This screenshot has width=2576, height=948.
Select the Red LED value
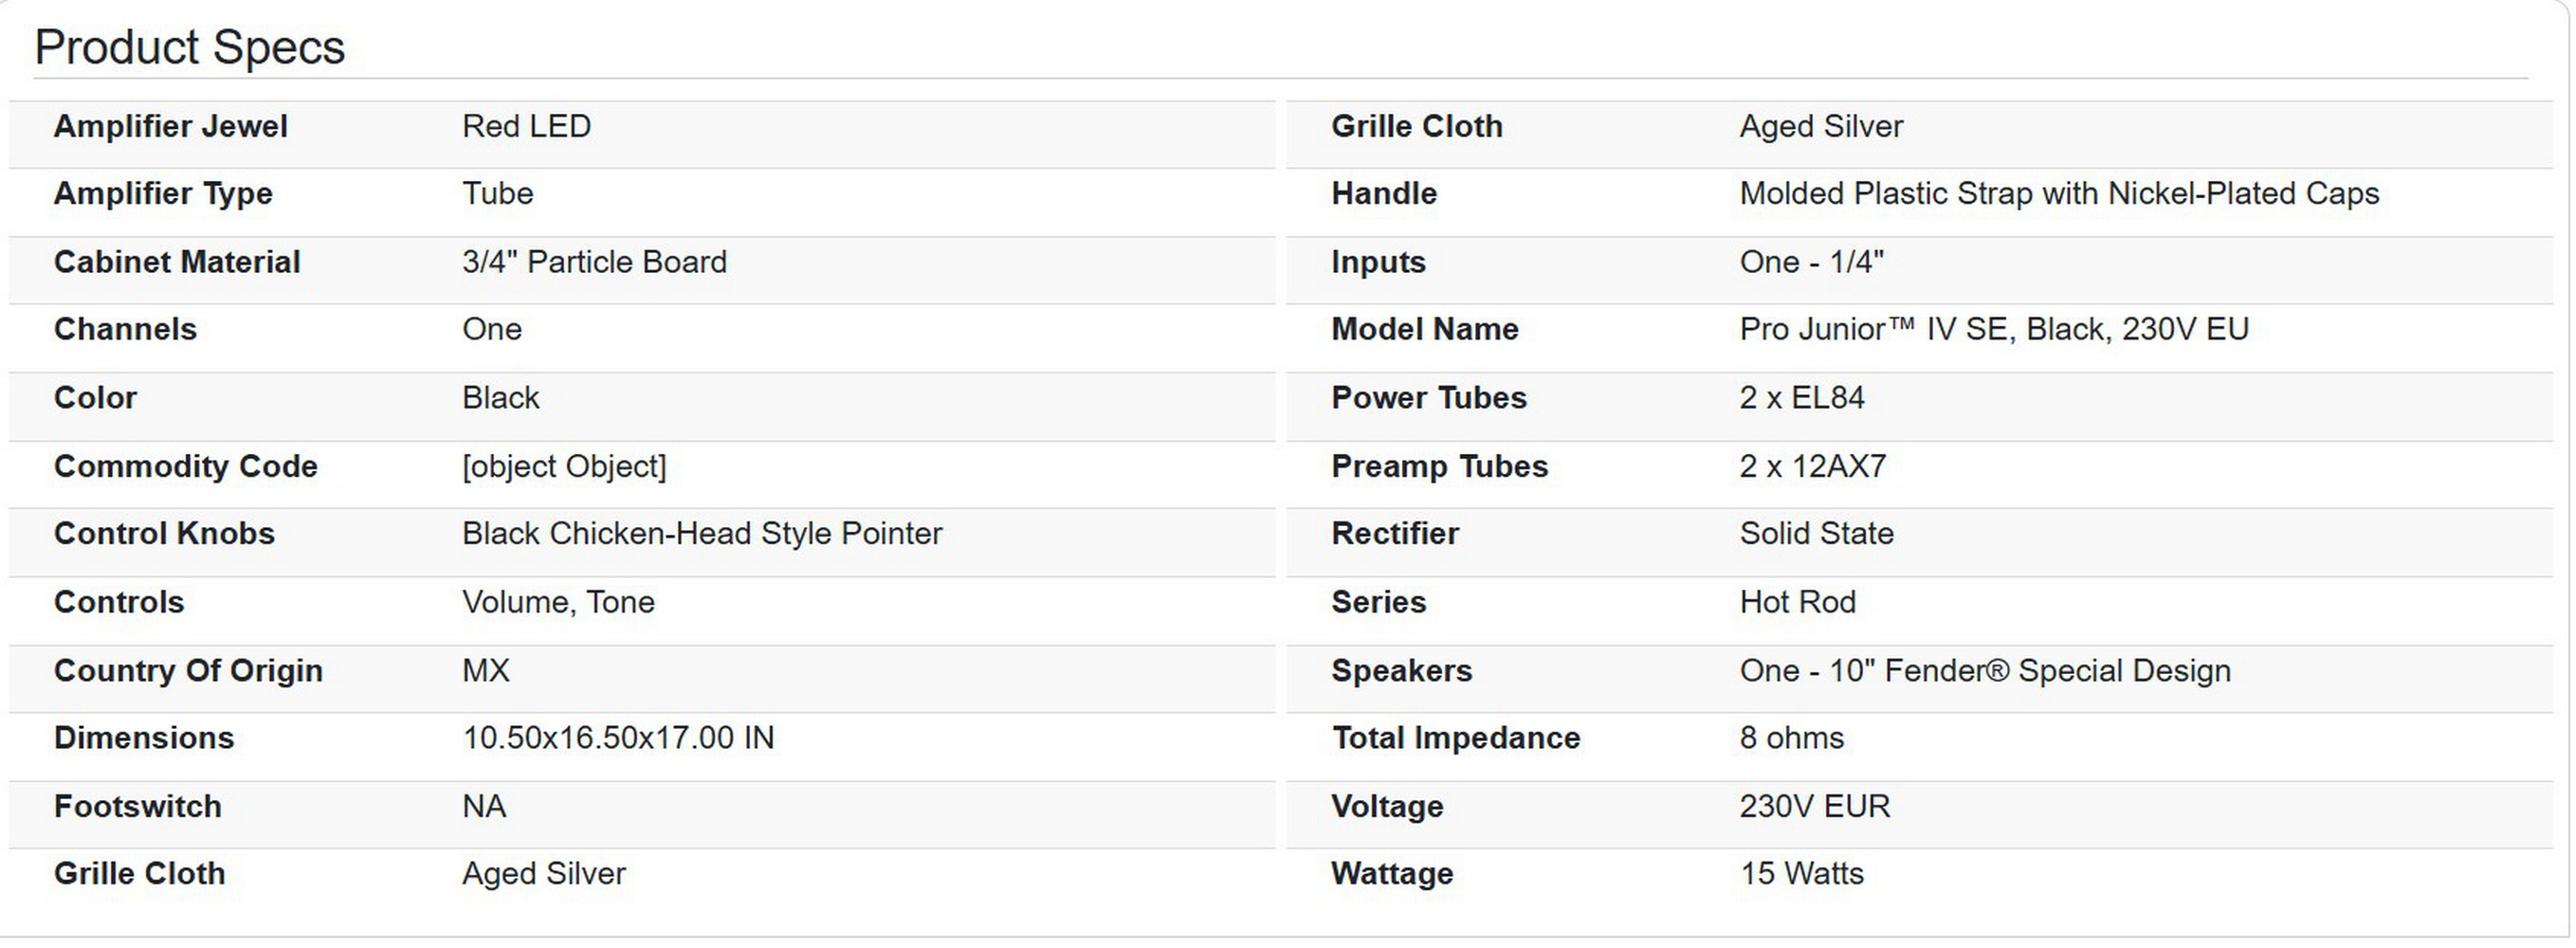coord(526,127)
